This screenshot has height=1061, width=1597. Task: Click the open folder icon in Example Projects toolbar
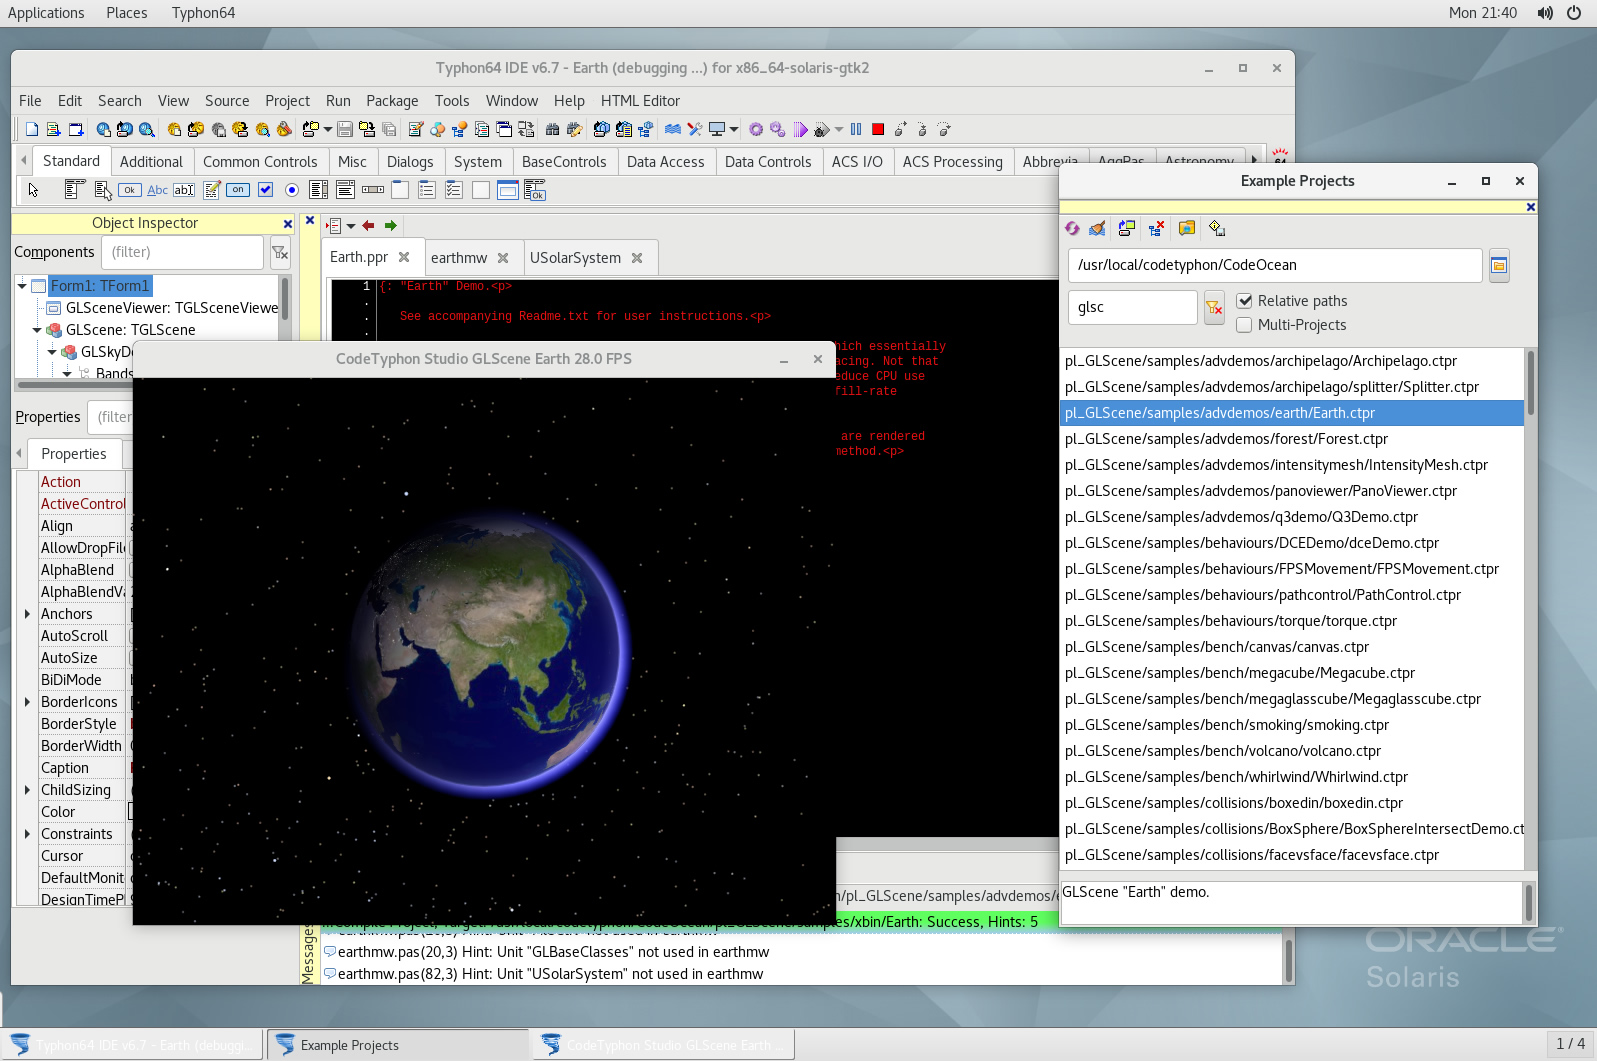point(1187,228)
